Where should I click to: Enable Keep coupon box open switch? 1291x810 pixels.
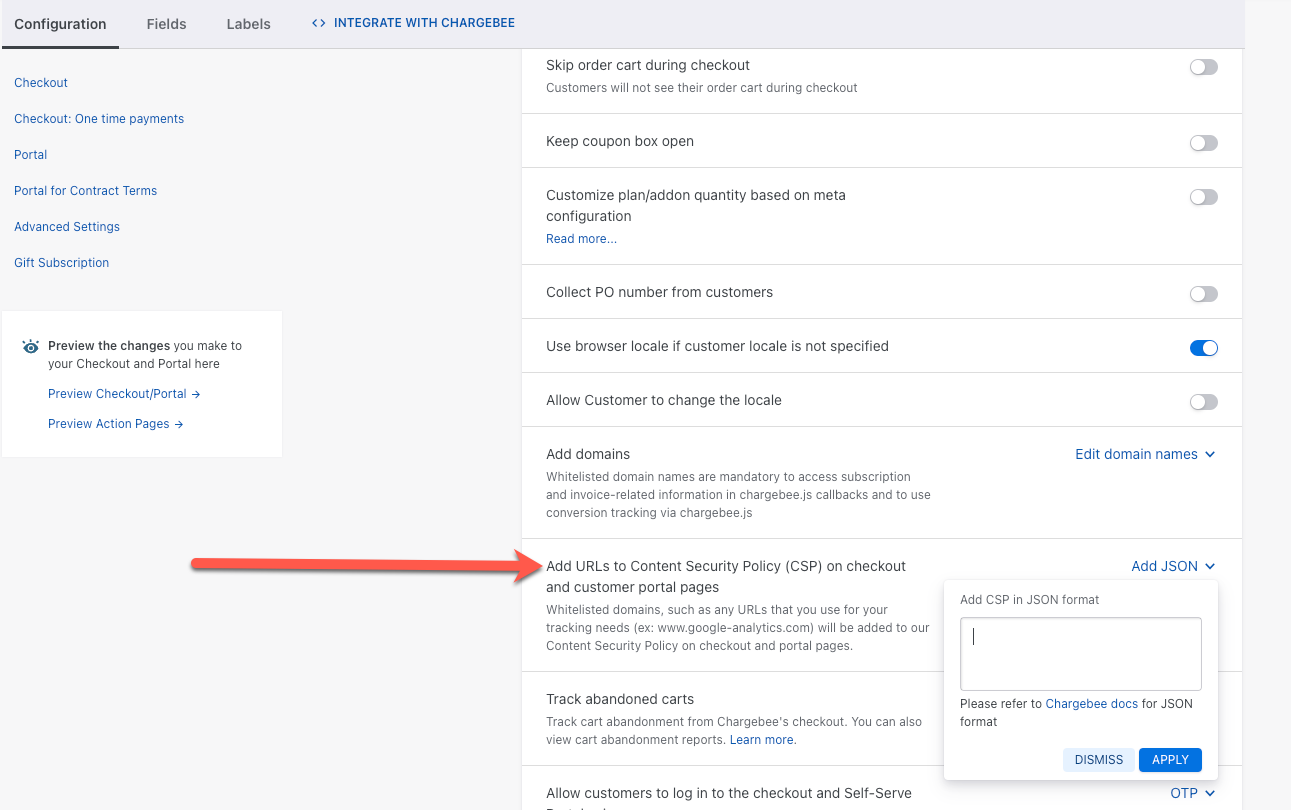1203,143
